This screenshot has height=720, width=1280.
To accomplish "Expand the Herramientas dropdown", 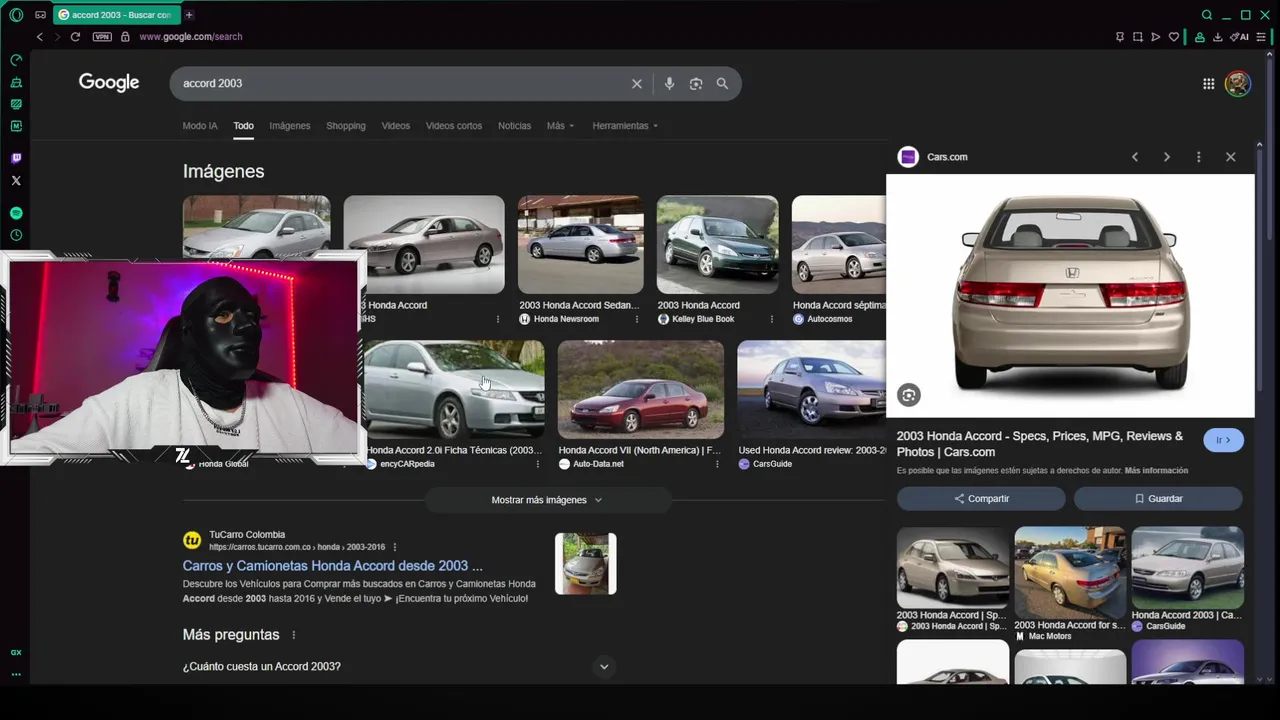I will (626, 126).
